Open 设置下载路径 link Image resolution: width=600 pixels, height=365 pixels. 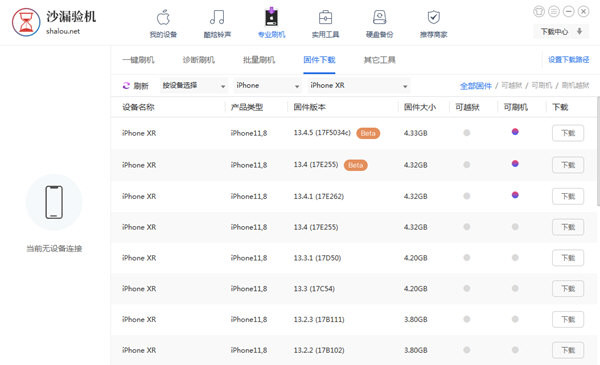click(x=569, y=60)
